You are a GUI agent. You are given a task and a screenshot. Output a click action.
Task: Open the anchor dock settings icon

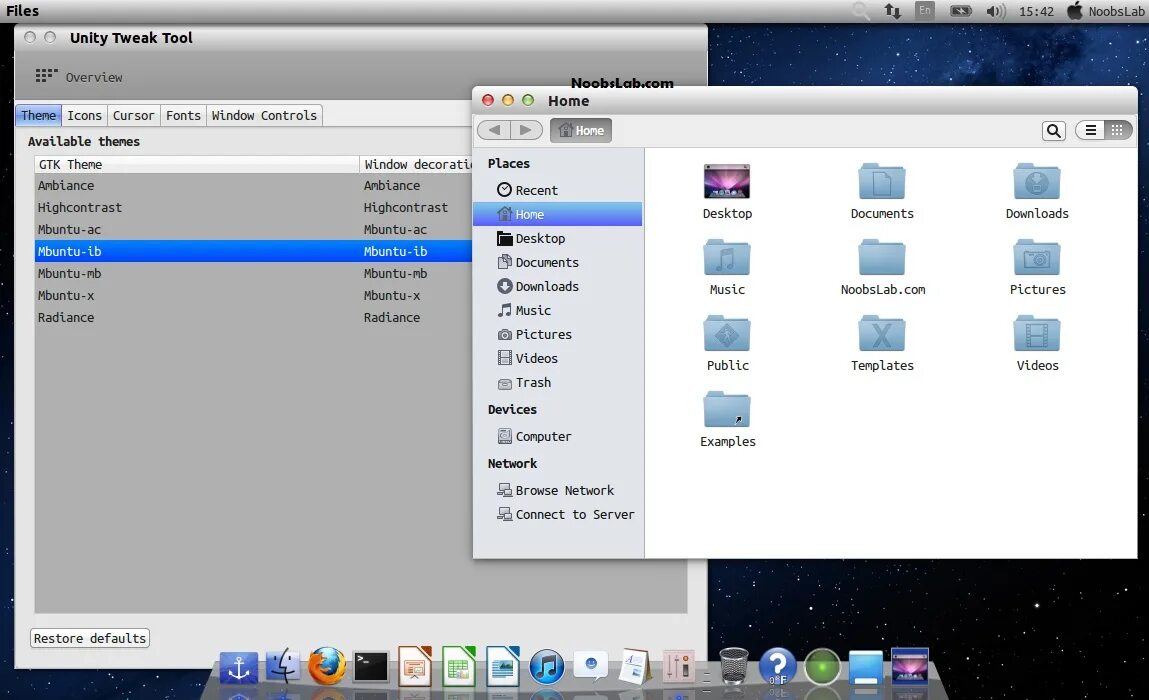[x=239, y=668]
